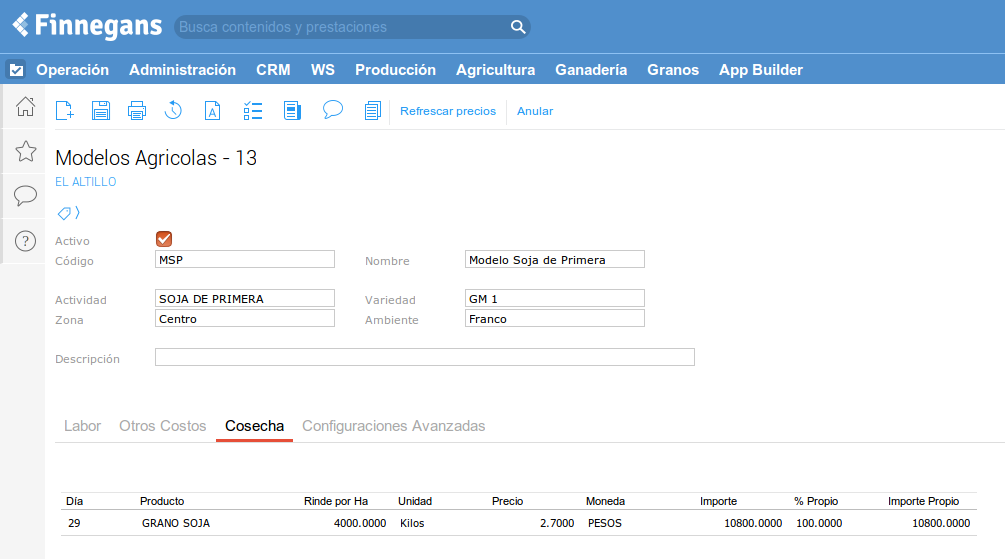Open the checklist icon in toolbar
1005x559 pixels.
(x=253, y=111)
